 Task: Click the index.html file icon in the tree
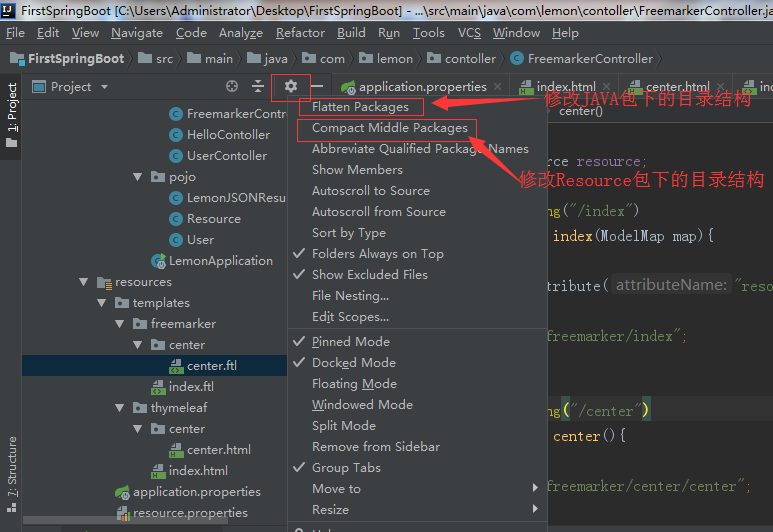tap(158, 471)
